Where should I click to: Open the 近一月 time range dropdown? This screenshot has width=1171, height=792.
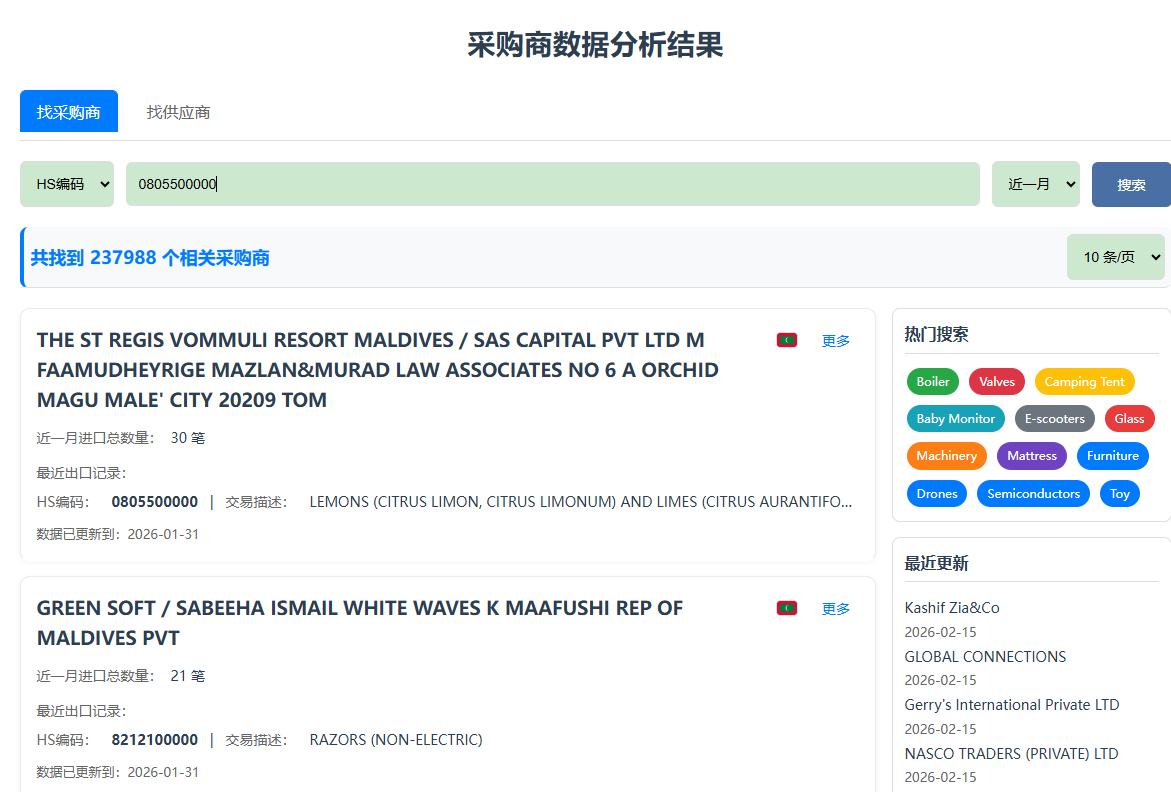[1035, 184]
